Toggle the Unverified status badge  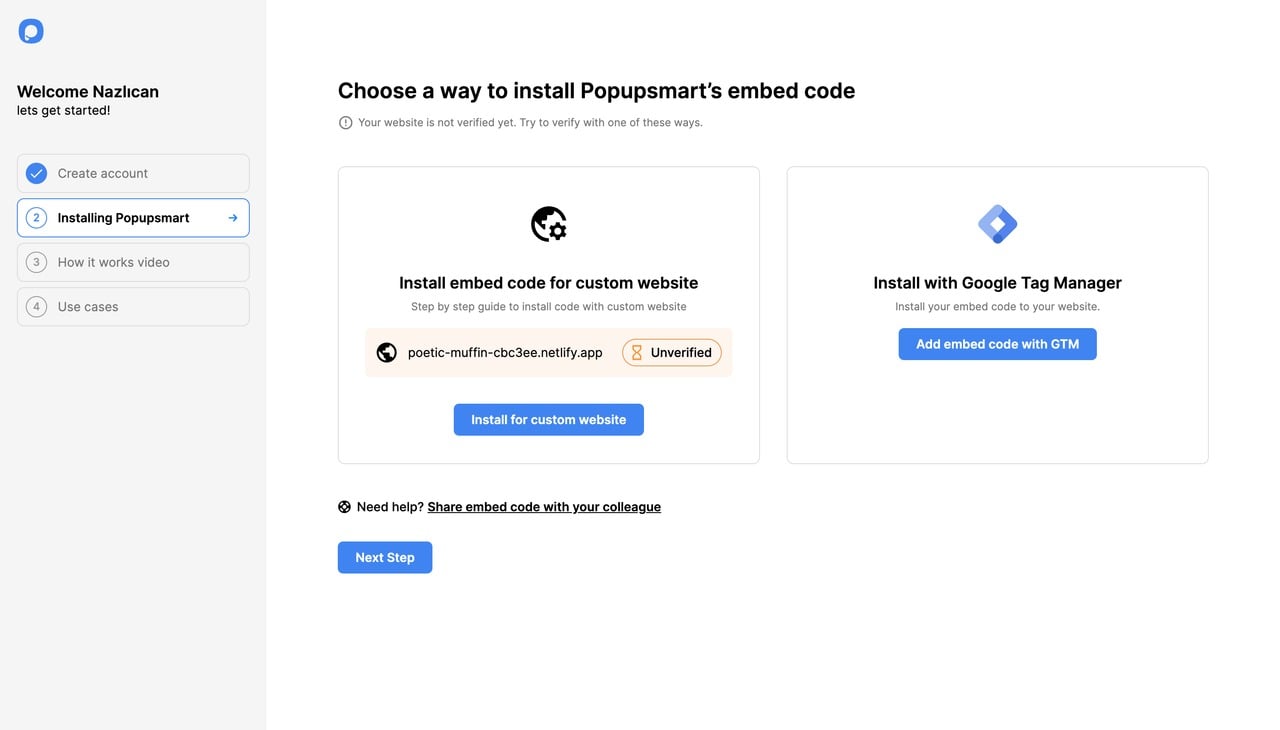pos(671,352)
